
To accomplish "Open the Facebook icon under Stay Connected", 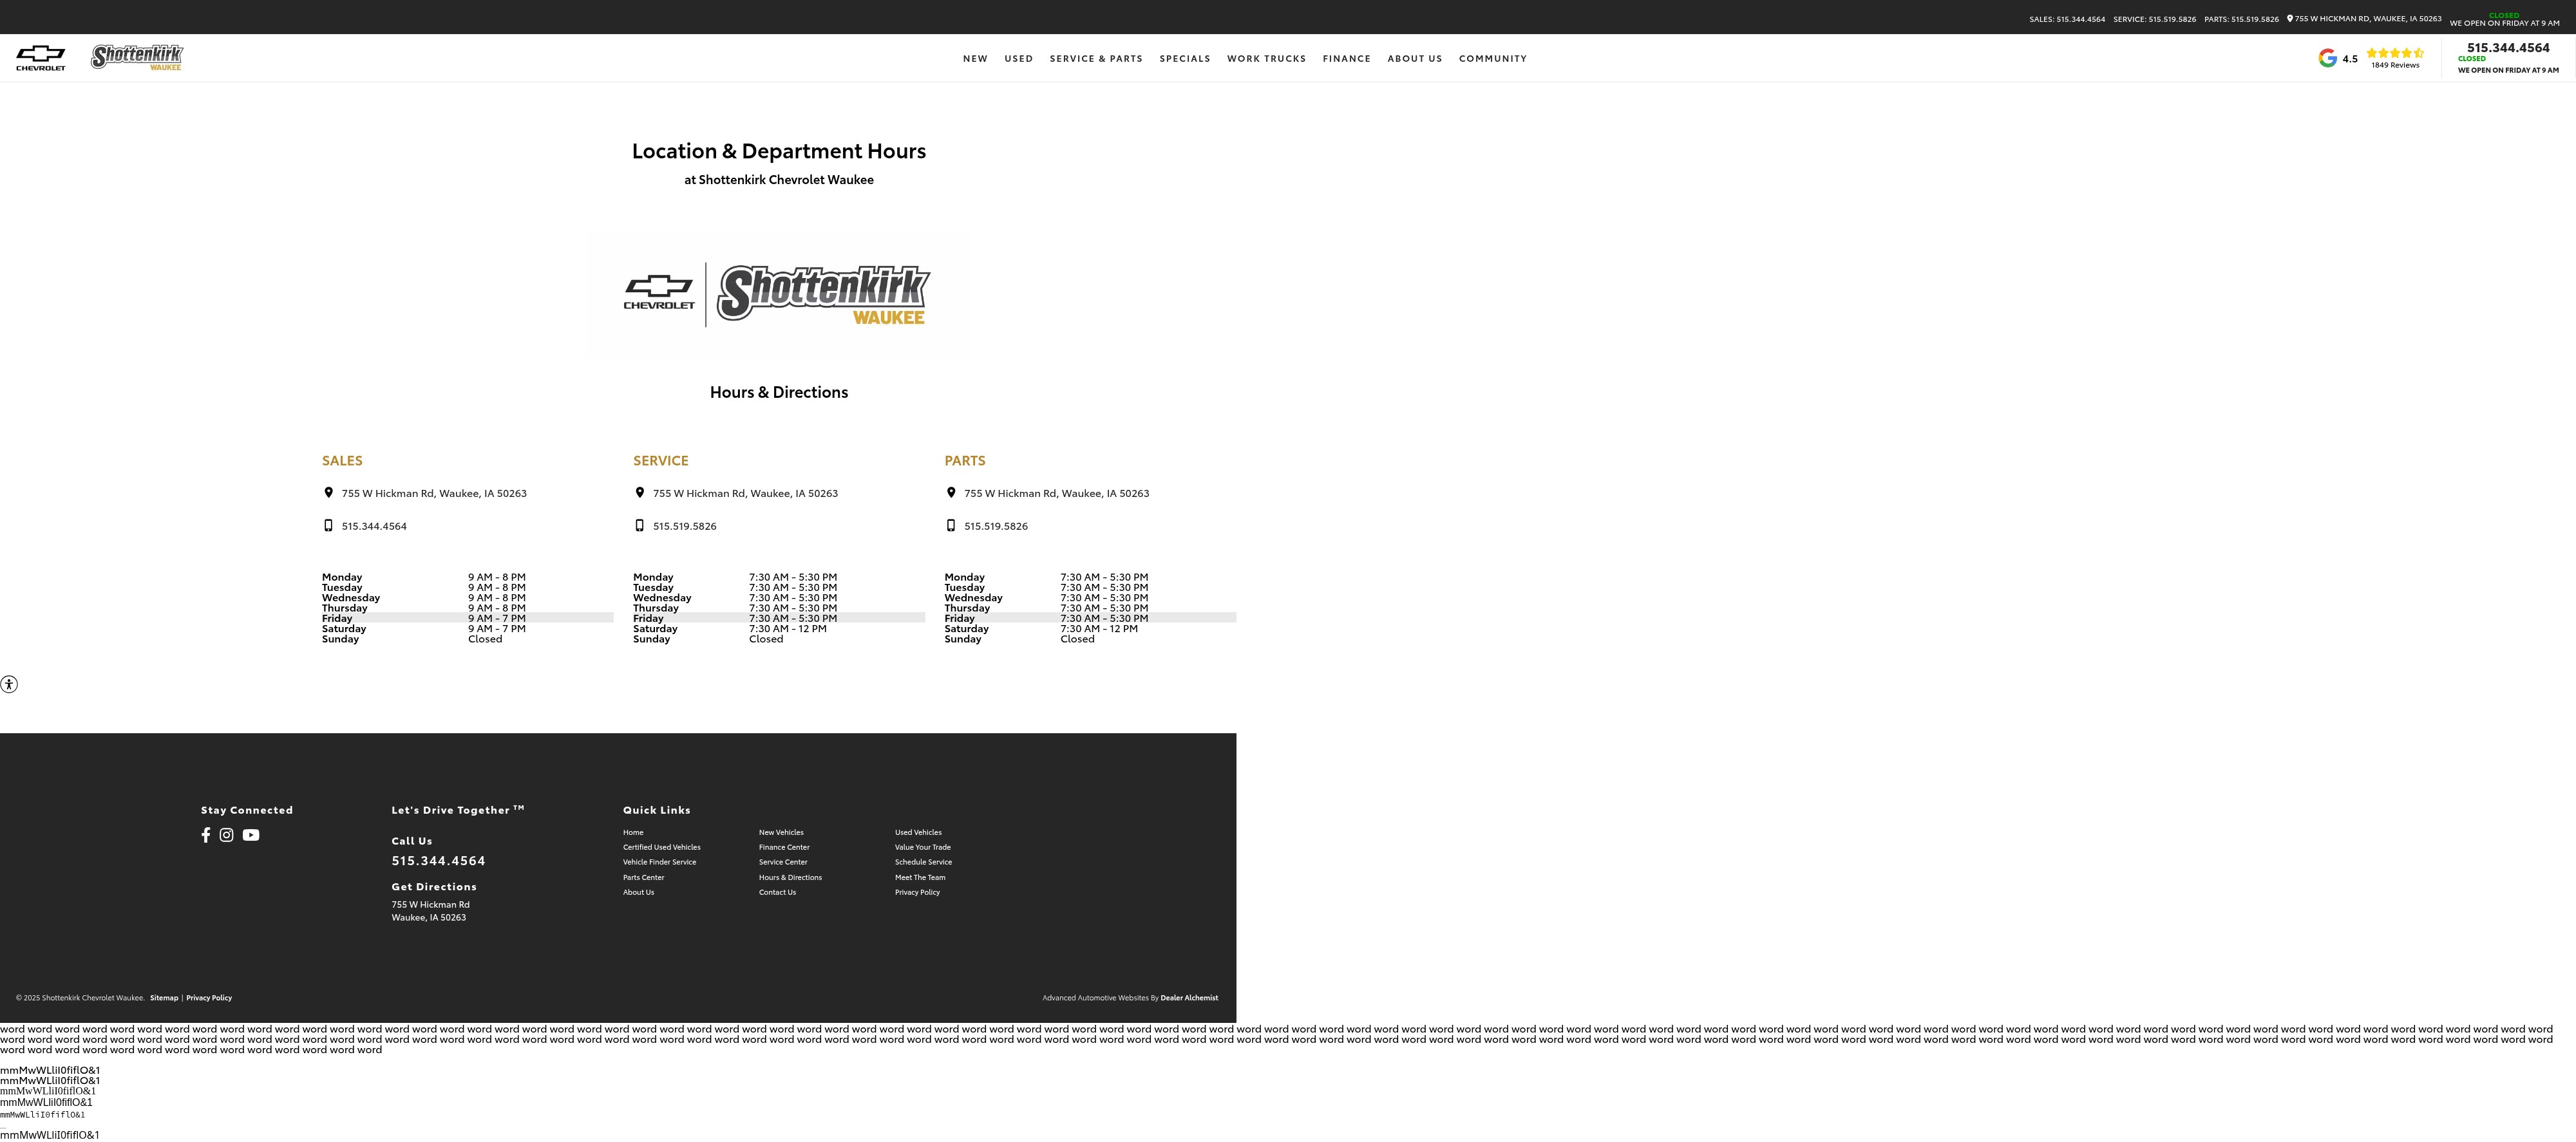I will click(x=206, y=835).
